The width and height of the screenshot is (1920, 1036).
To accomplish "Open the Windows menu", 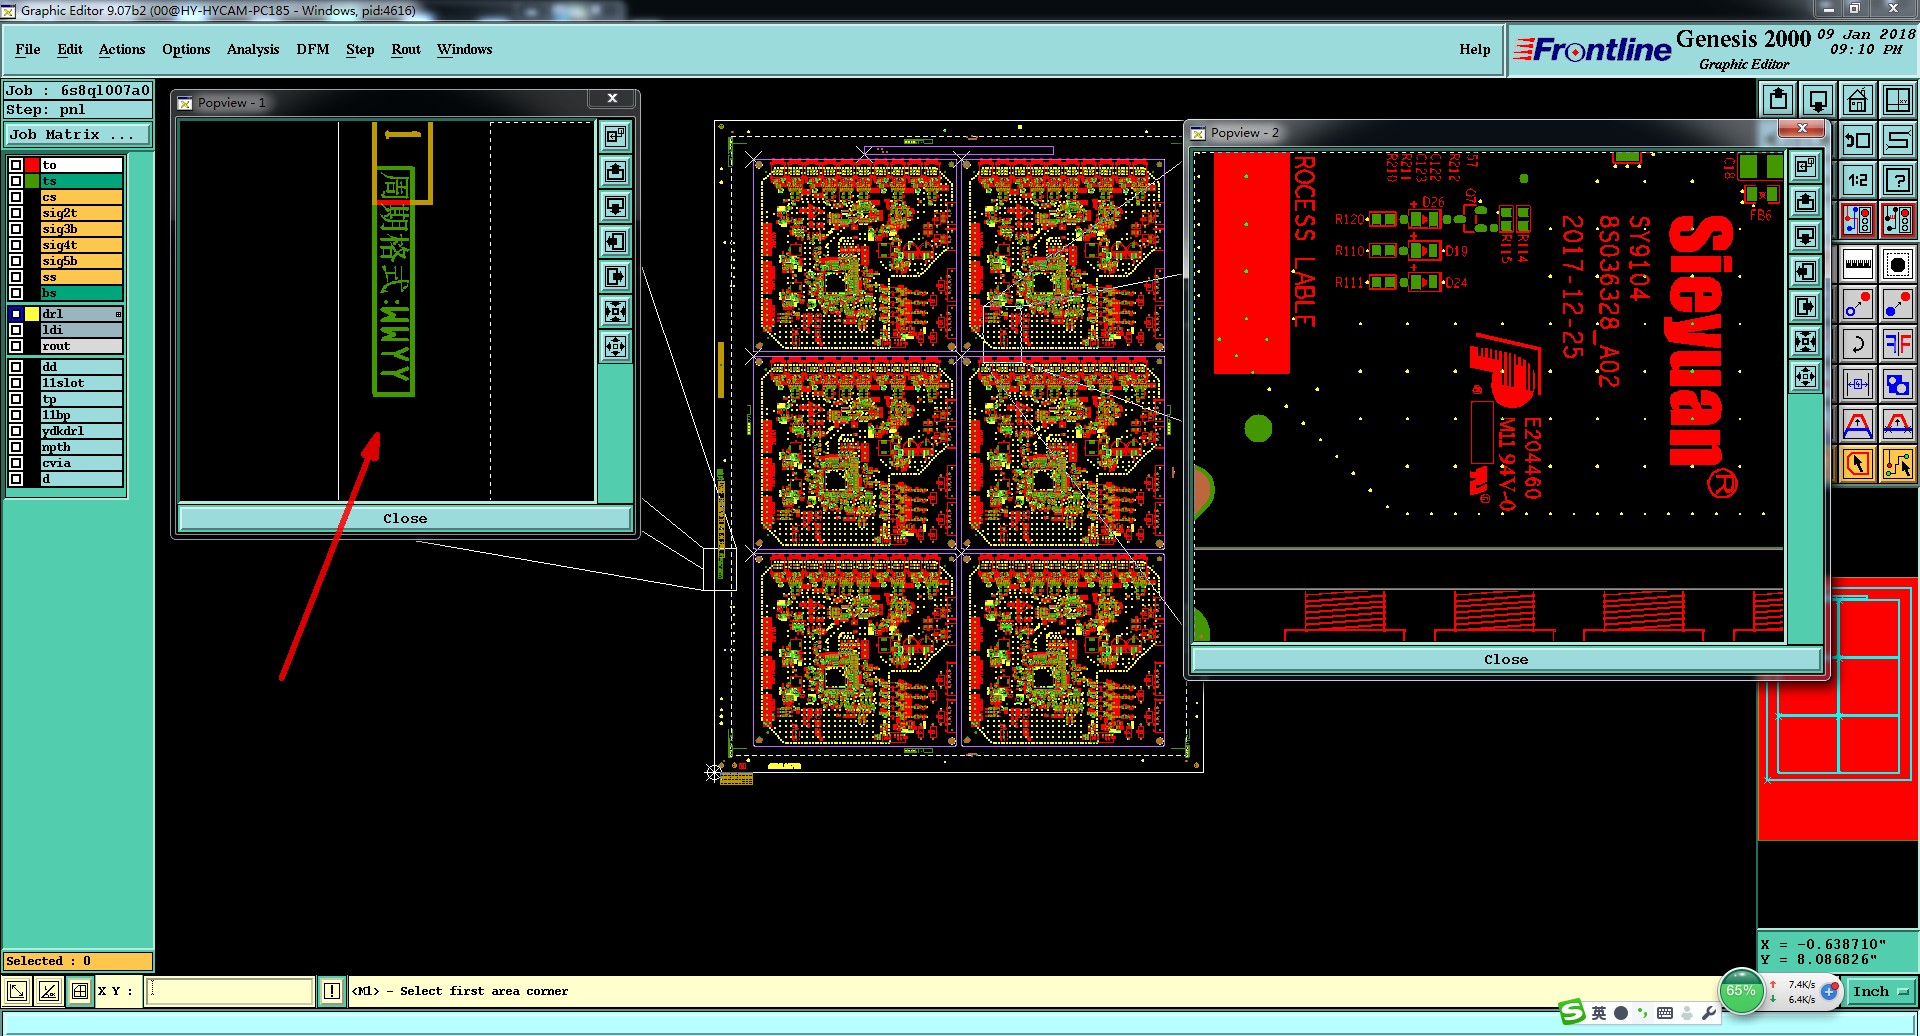I will click(465, 49).
